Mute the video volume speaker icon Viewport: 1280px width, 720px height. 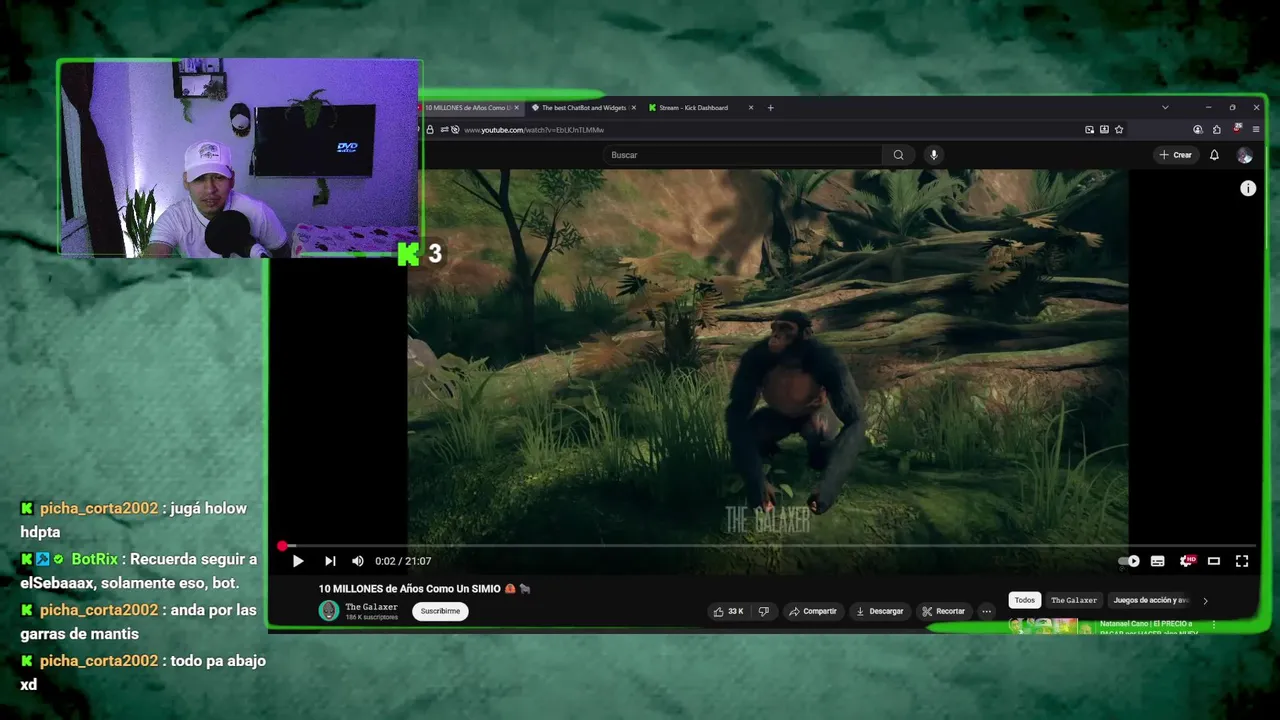[x=358, y=561]
